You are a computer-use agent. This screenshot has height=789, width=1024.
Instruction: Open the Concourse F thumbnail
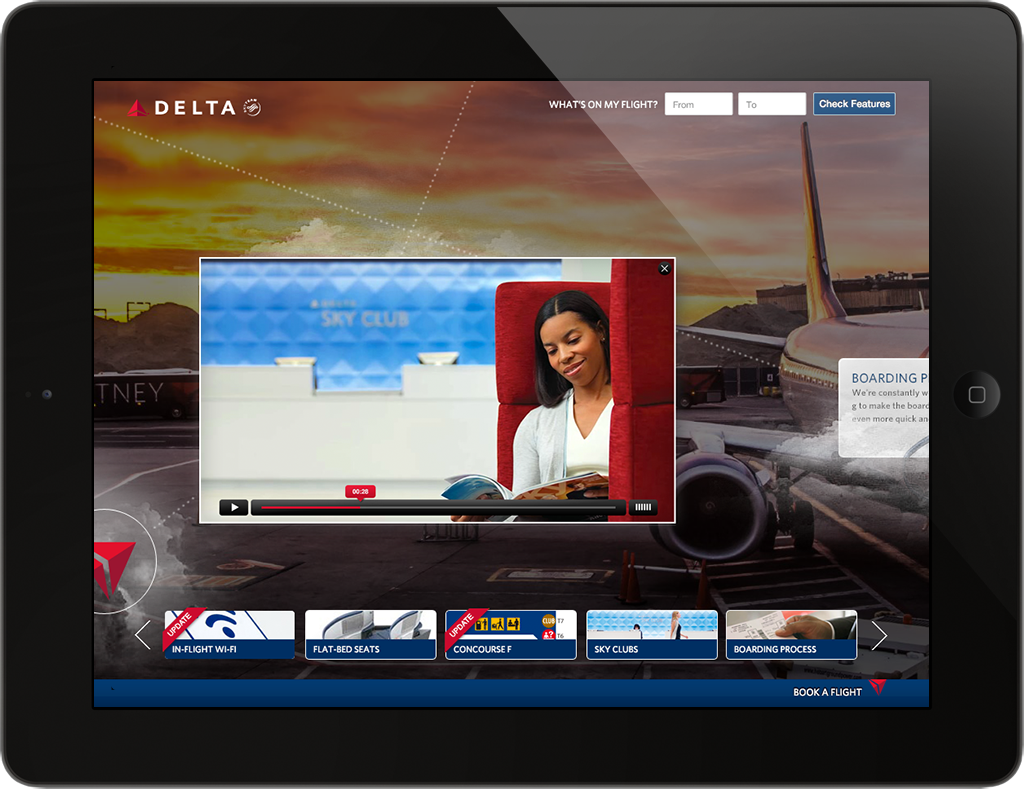pyautogui.click(x=511, y=634)
